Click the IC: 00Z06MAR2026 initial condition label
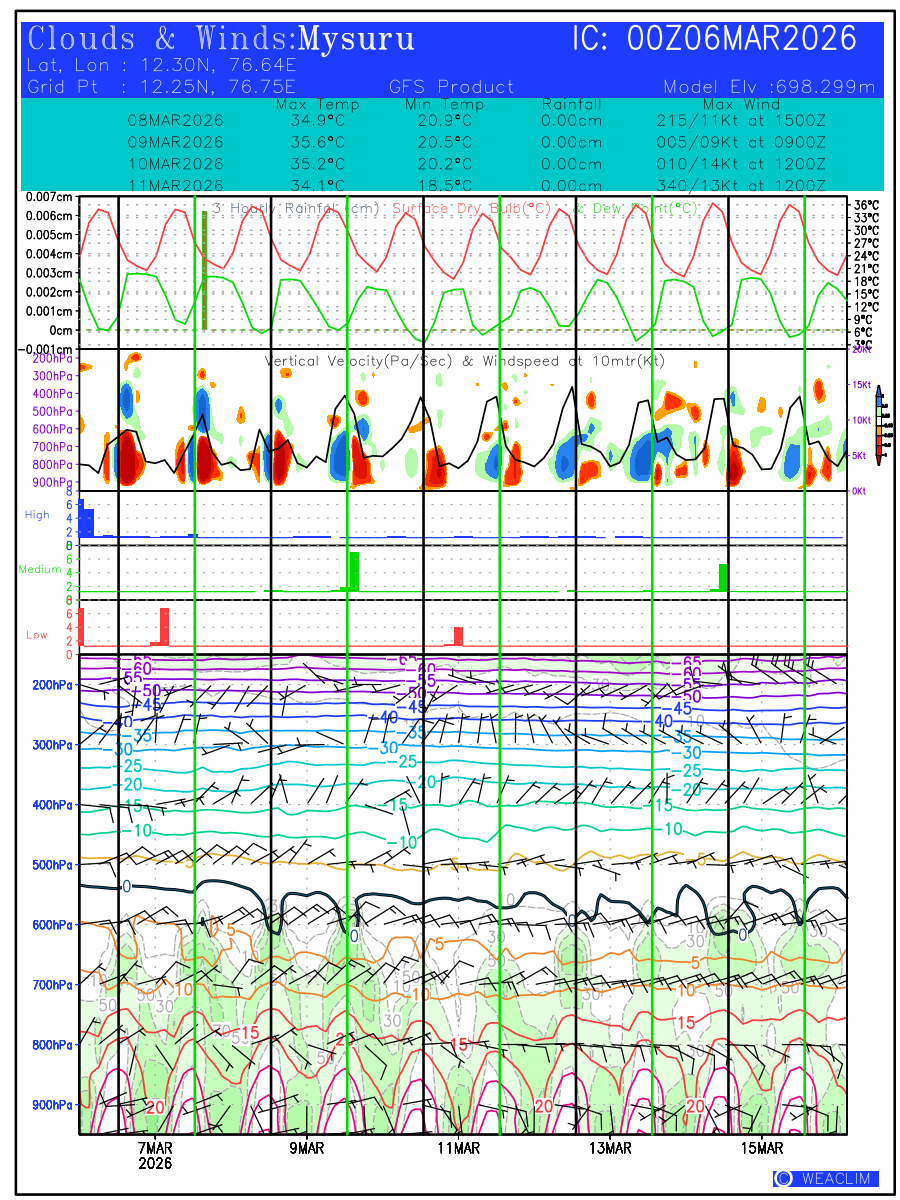Image resolution: width=900 pixels, height=1200 pixels. pyautogui.click(x=715, y=39)
